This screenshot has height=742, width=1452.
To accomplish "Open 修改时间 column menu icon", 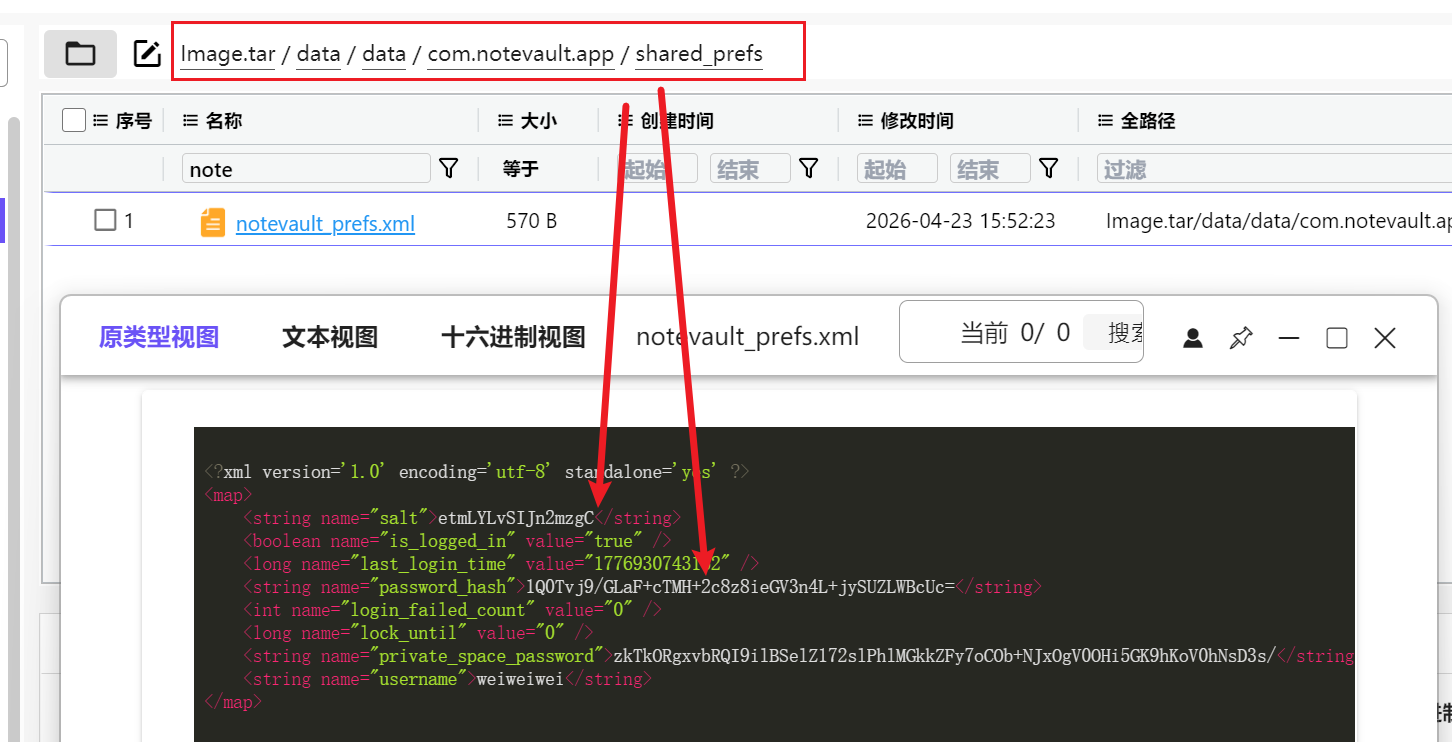I will coord(866,121).
